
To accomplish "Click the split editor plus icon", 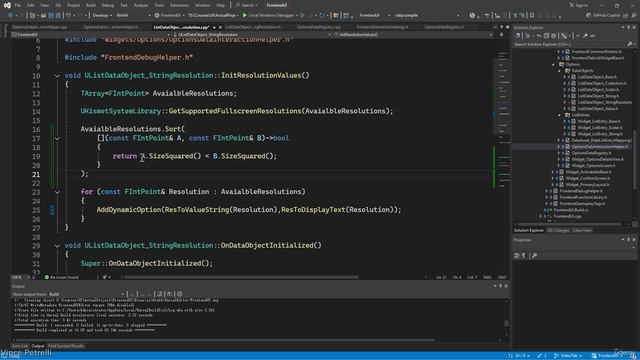I will (x=501, y=35).
